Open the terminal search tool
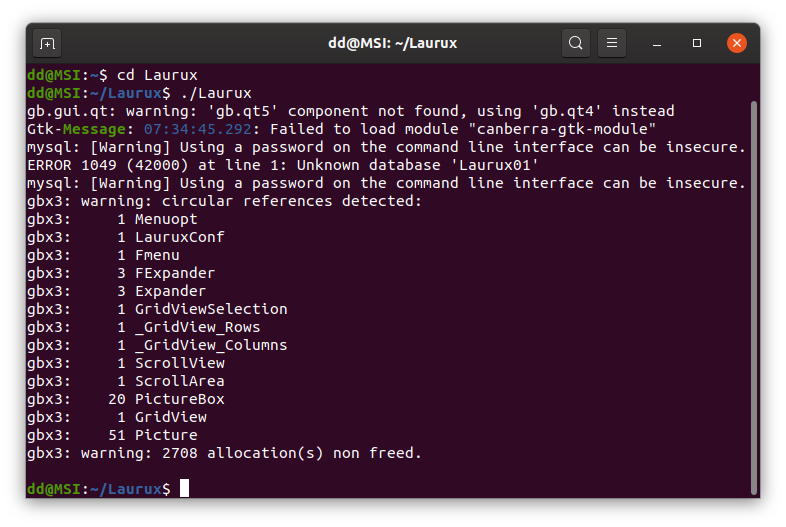786x527 pixels. pyautogui.click(x=575, y=43)
